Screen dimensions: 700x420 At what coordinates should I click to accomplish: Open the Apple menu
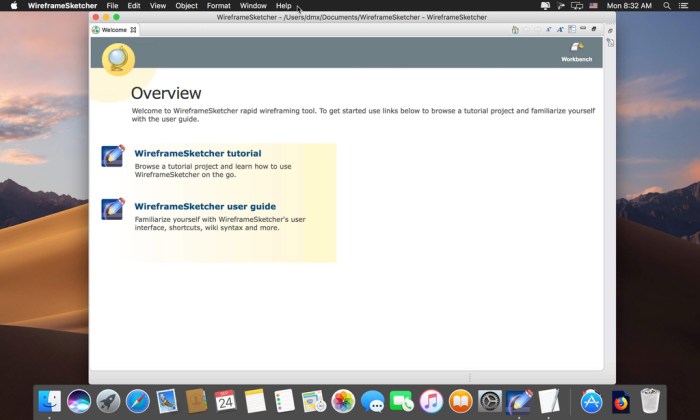click(x=14, y=6)
